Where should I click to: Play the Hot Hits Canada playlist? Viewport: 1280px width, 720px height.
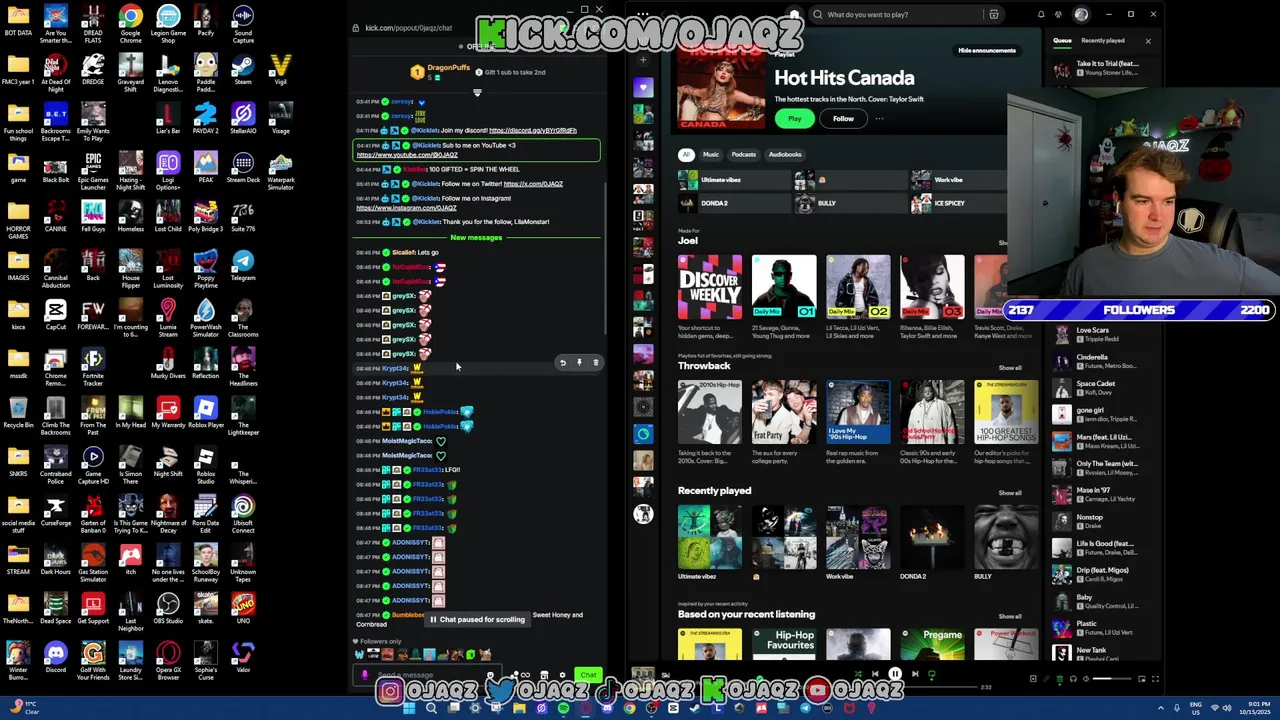pyautogui.click(x=795, y=118)
